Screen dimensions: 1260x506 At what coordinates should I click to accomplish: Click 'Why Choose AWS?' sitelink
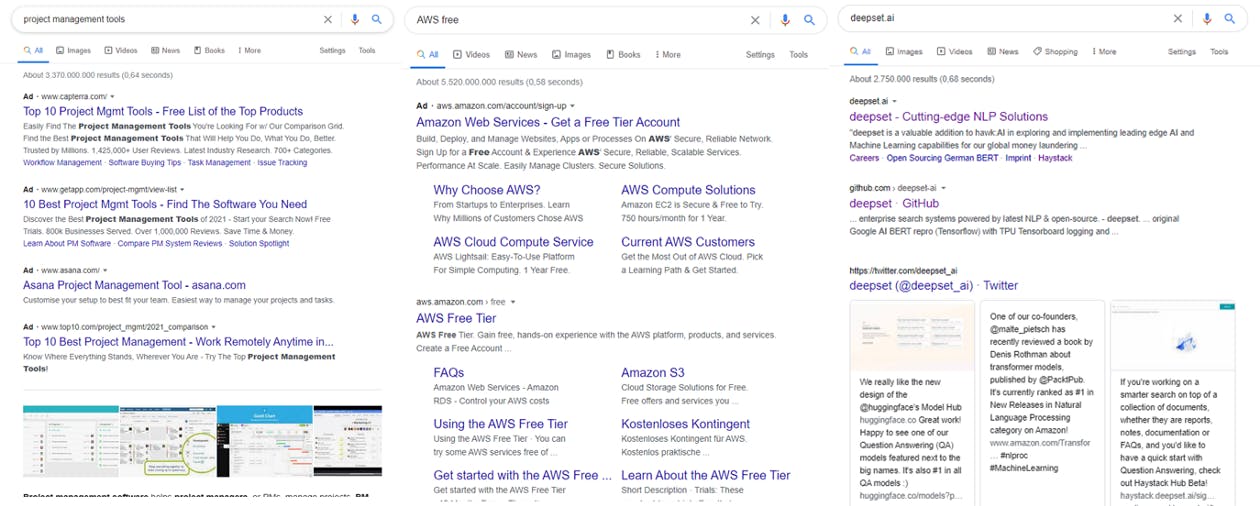(x=487, y=190)
